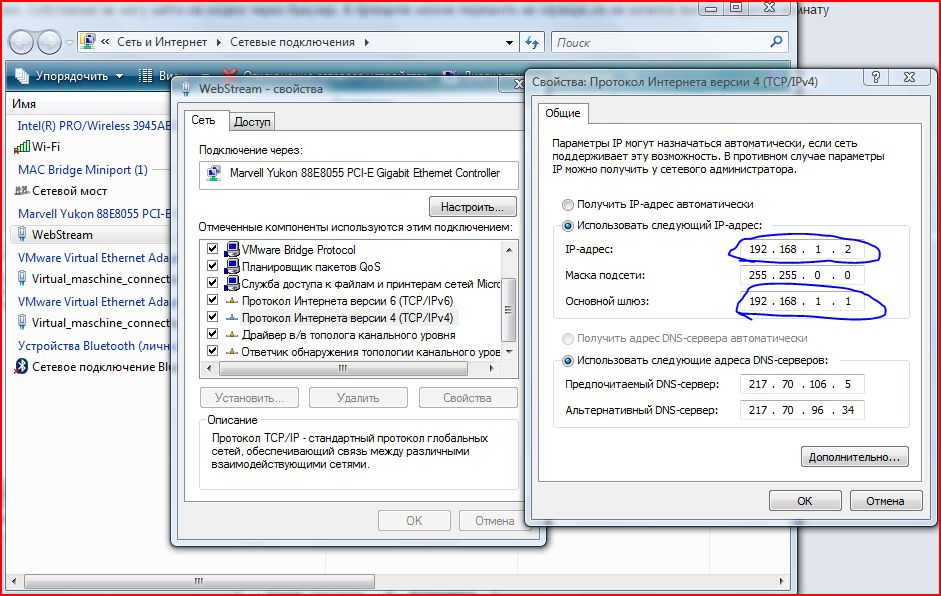Click the network icon in the address bar

click(88, 41)
